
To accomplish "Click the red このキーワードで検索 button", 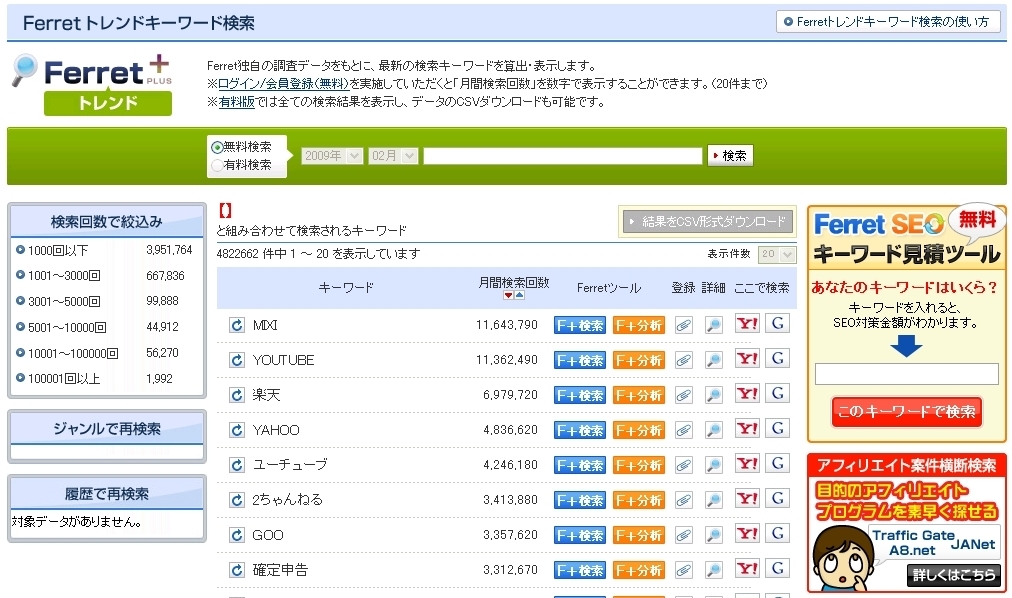I will coord(907,412).
